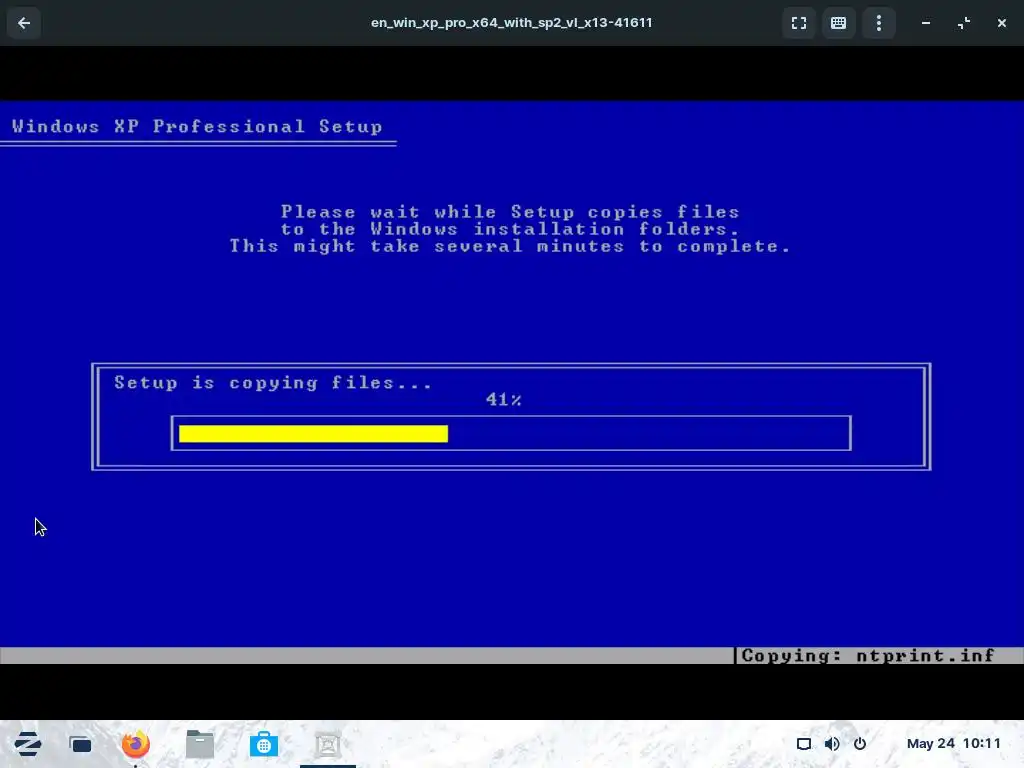
Task: Open the keyboard shortcuts menu
Action: [x=839, y=23]
